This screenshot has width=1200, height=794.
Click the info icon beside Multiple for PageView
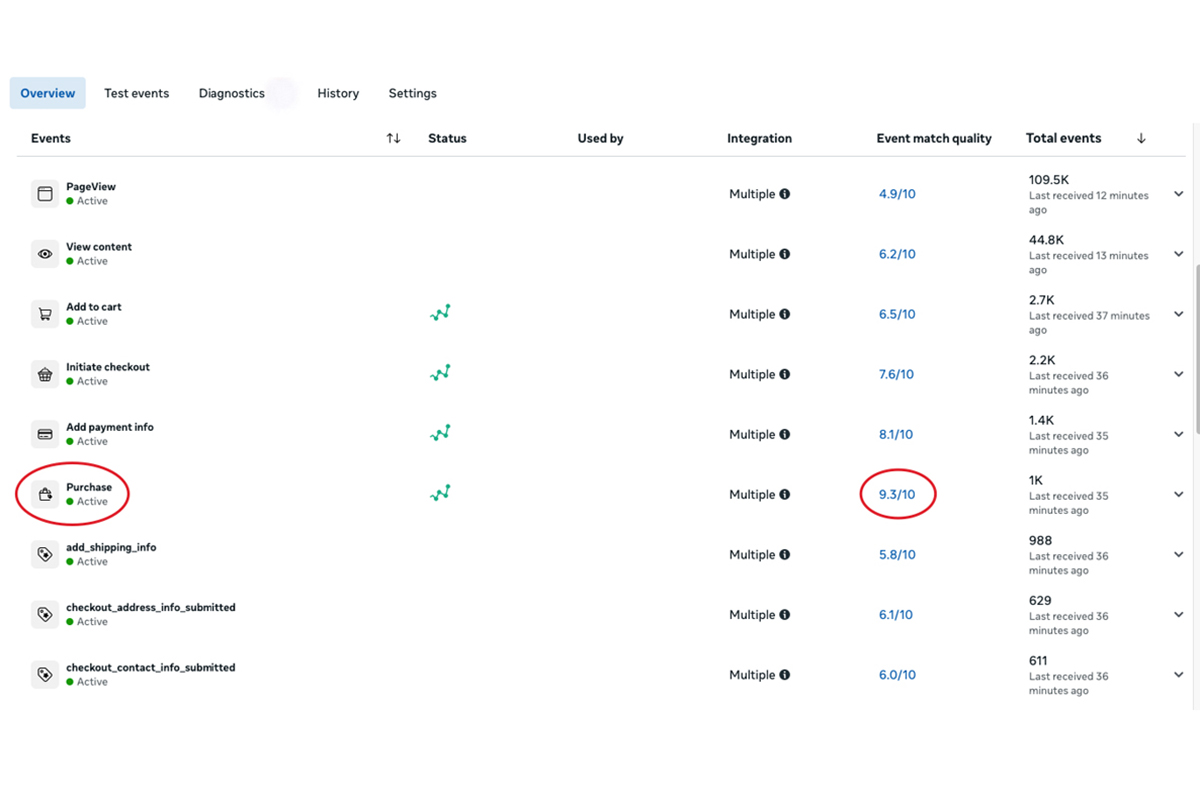coord(785,194)
